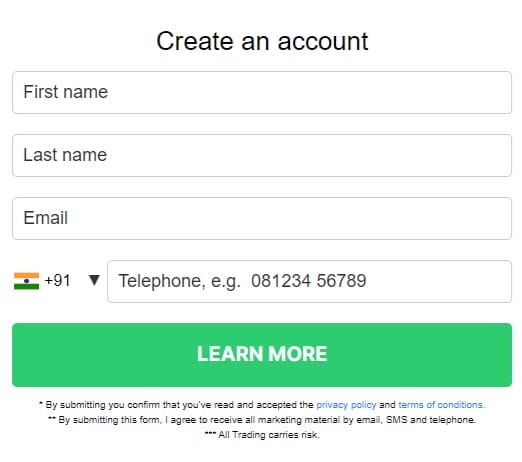Click into the Email field
Viewport: 522px width, 462px height.
click(x=262, y=218)
